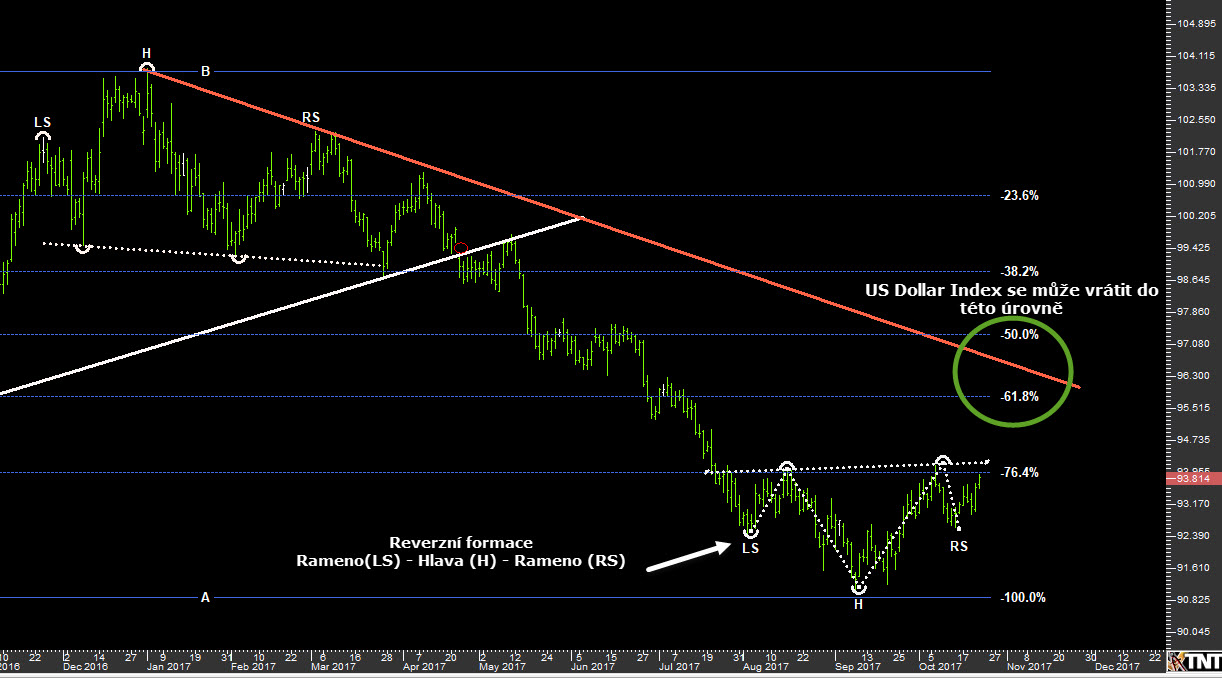1222x678 pixels.
Task: Click the 104.115 price axis value
Action: pyautogui.click(x=1196, y=56)
